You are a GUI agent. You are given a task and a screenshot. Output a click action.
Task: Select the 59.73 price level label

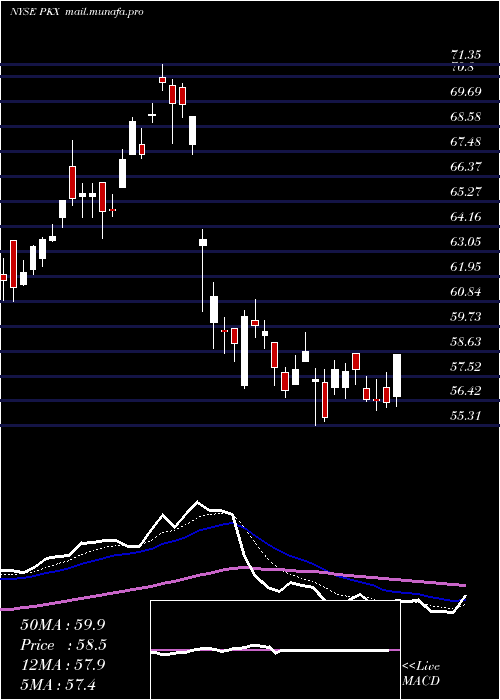466,317
